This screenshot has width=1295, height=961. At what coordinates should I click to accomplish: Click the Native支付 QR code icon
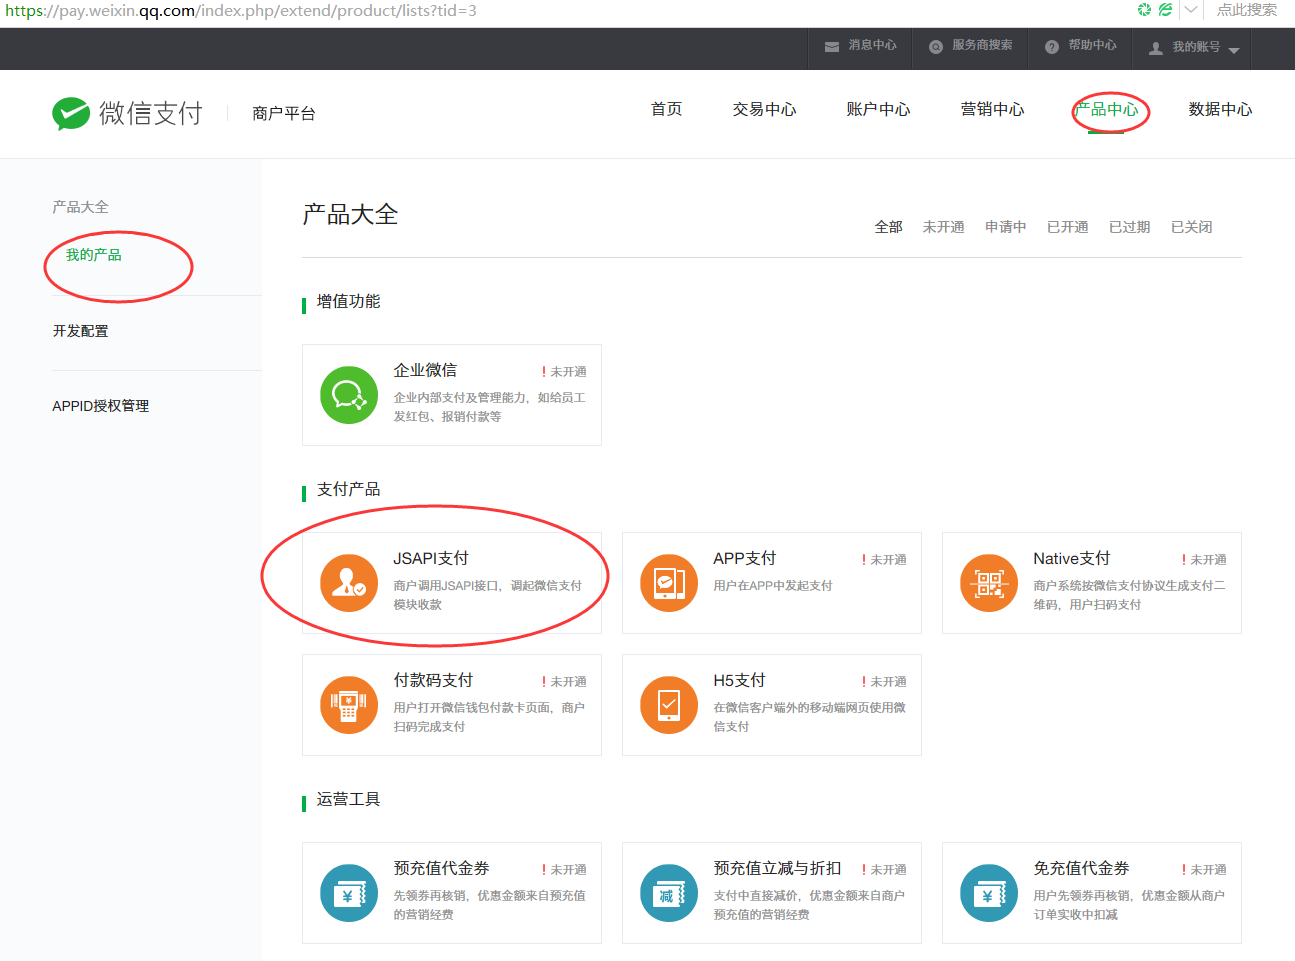point(989,583)
